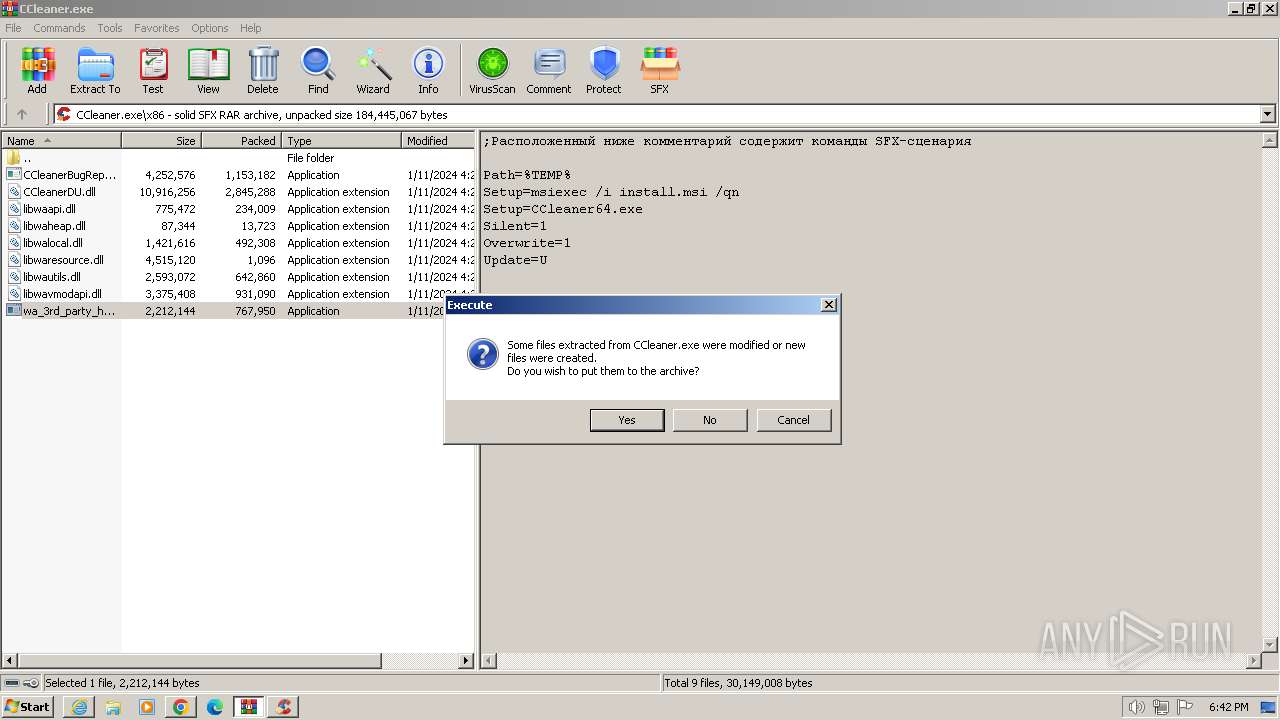
Task: Click Cancel in the Execute dialog
Action: point(794,420)
